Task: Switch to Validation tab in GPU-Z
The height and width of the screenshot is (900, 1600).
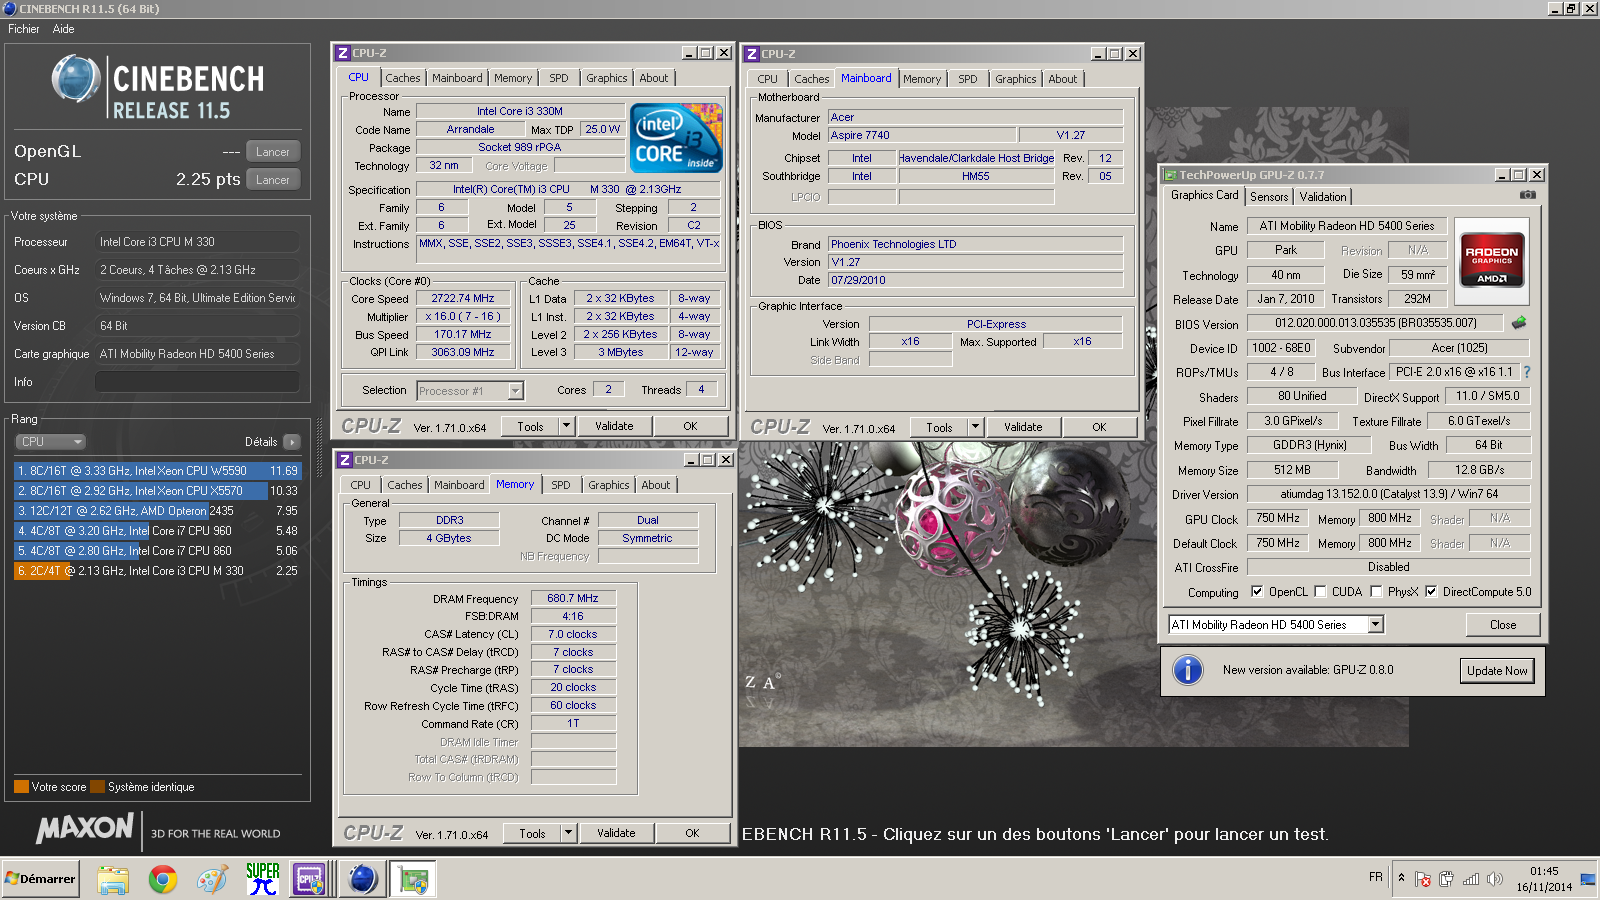Action: tap(1323, 197)
